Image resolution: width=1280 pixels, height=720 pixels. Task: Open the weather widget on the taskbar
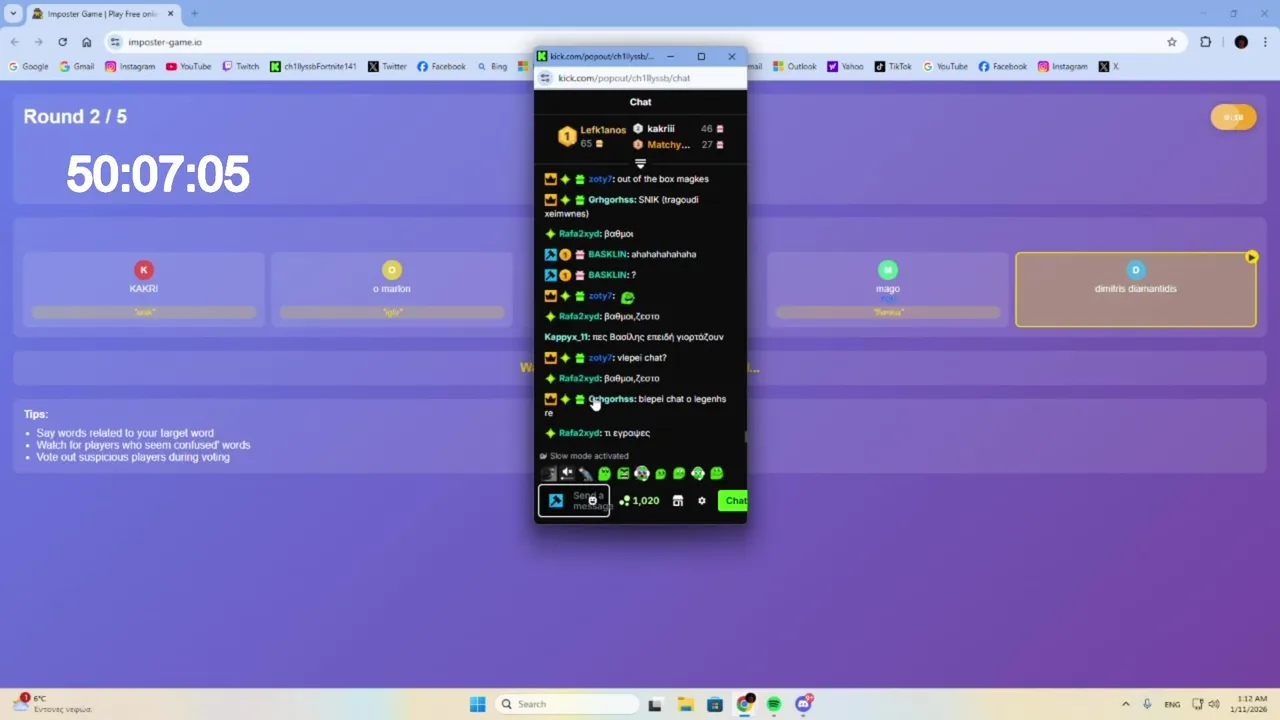click(x=50, y=704)
